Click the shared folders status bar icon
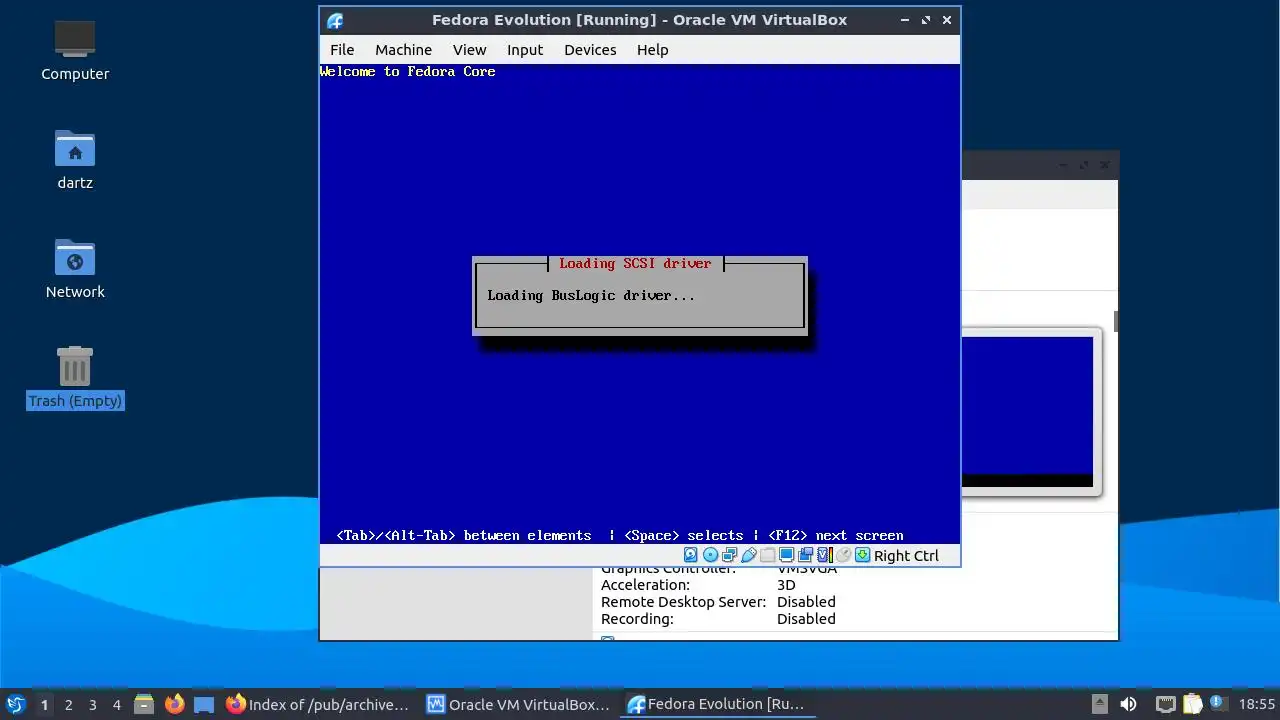The image size is (1280, 720). pyautogui.click(x=767, y=555)
